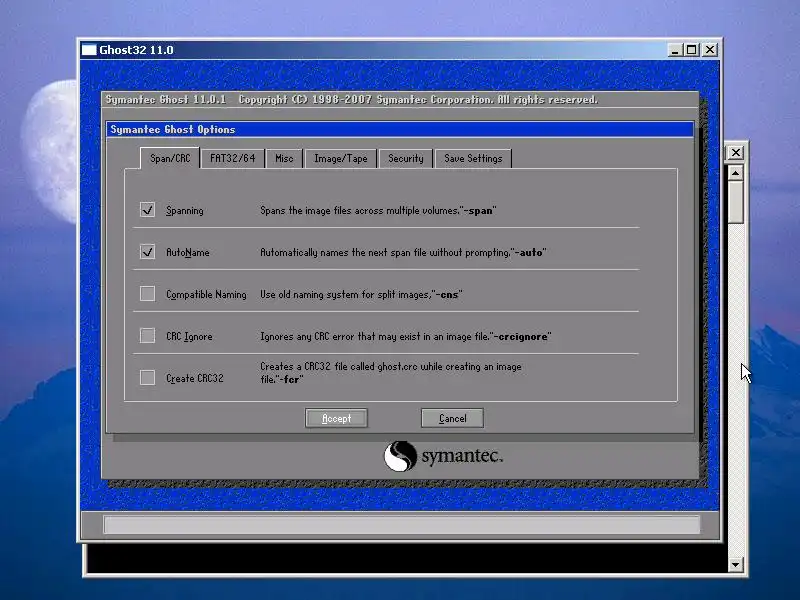The width and height of the screenshot is (800, 600).
Task: Click the Cancel button
Action: (452, 418)
